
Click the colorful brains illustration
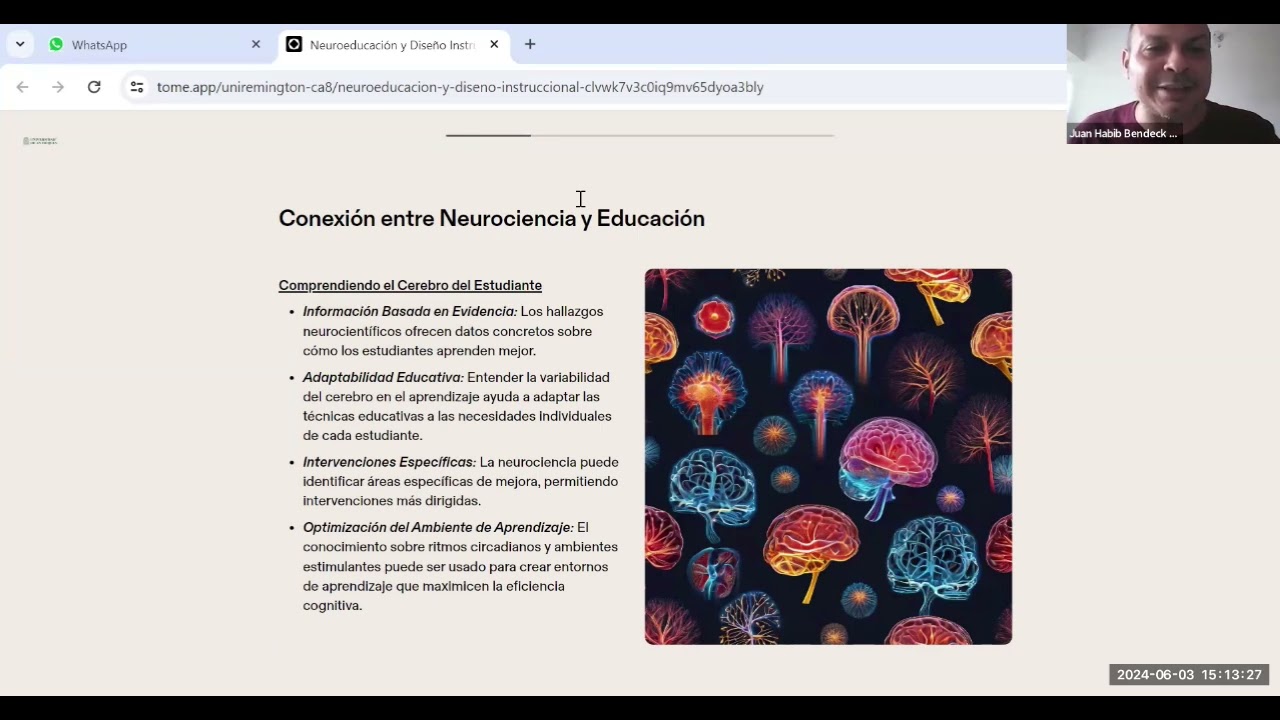pyautogui.click(x=828, y=456)
